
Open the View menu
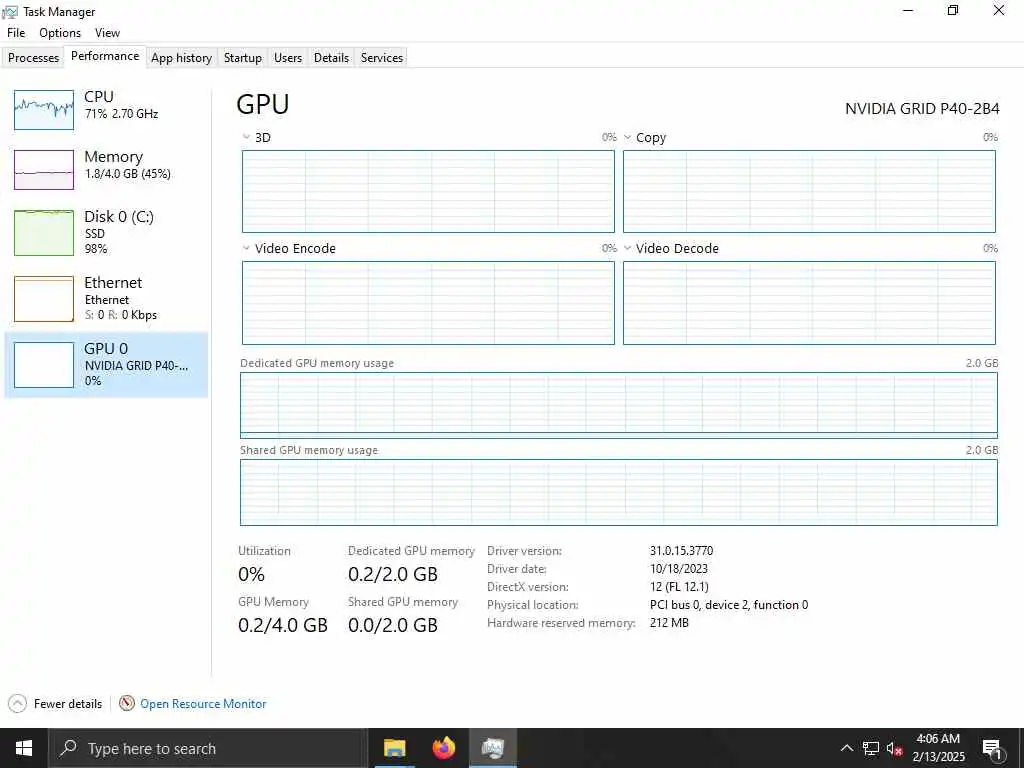[x=107, y=33]
